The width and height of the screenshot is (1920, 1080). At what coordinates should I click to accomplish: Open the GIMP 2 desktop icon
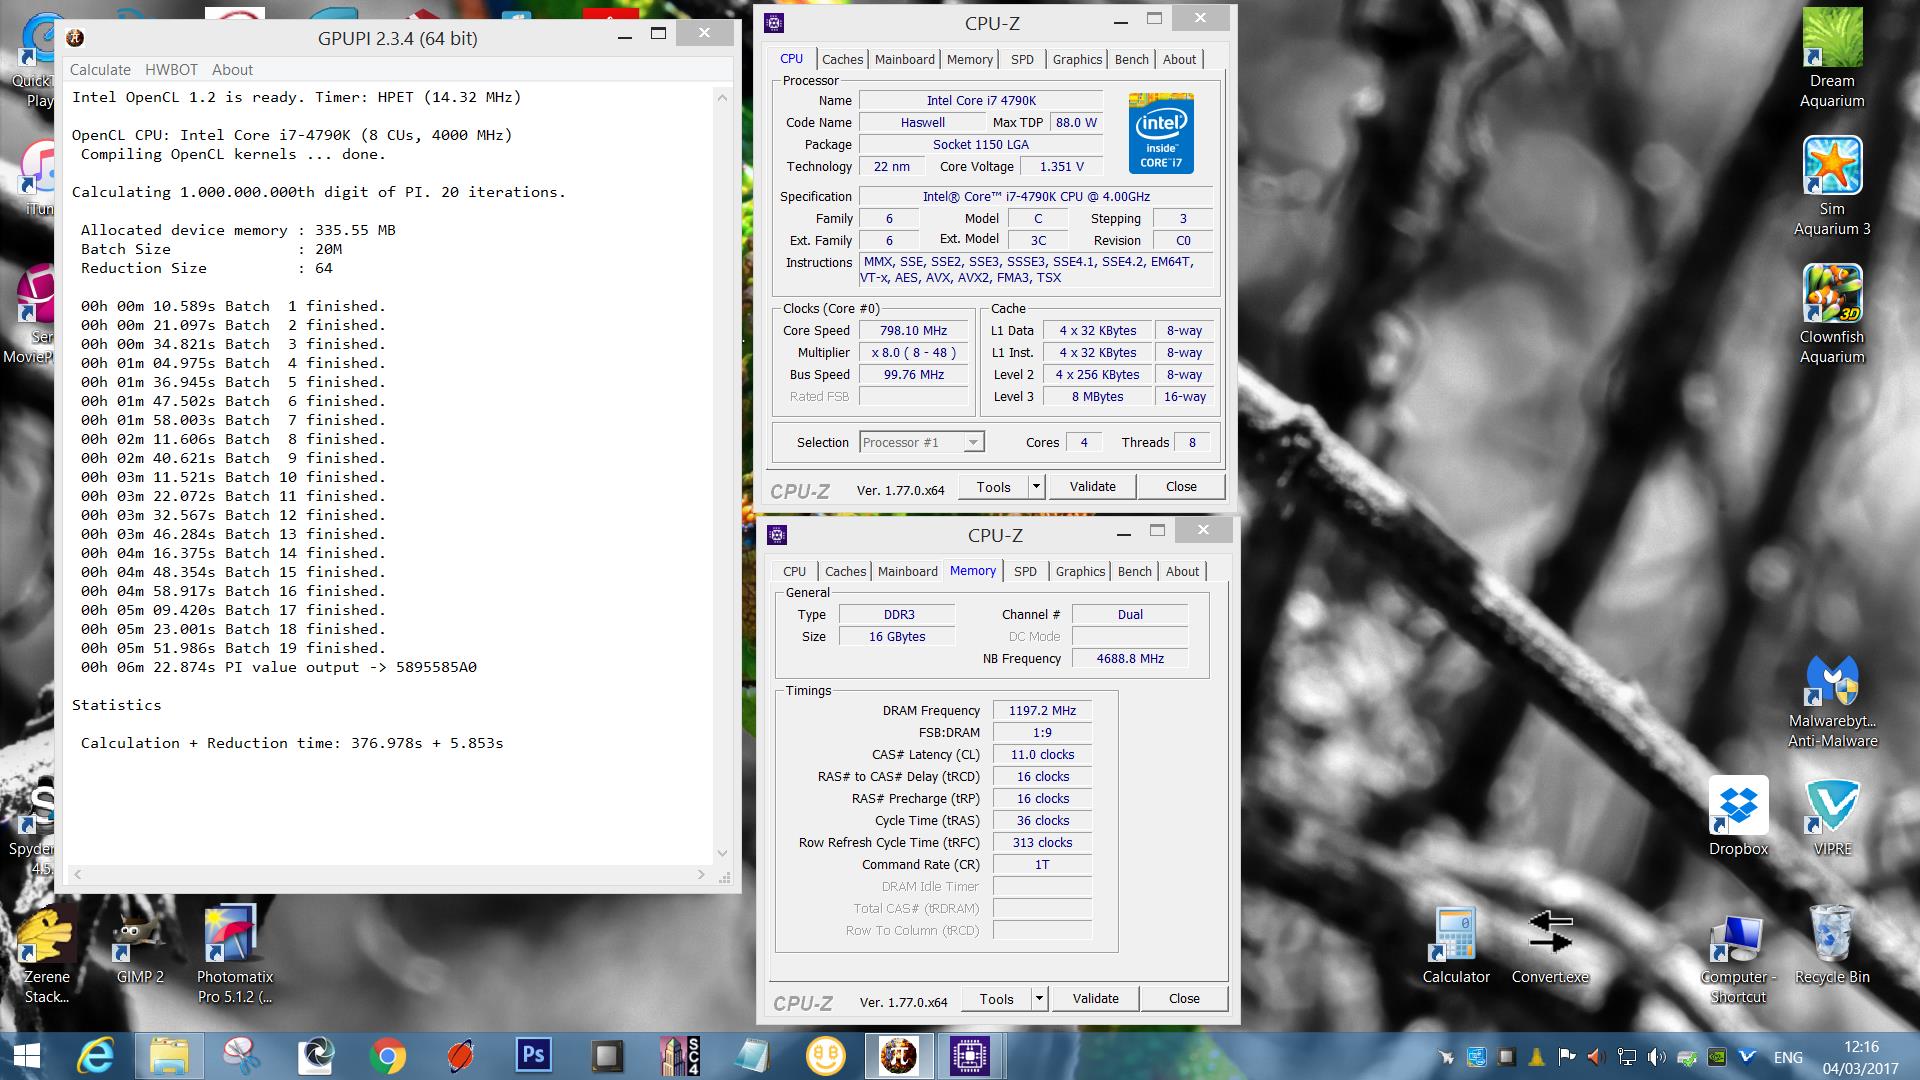[x=140, y=946]
